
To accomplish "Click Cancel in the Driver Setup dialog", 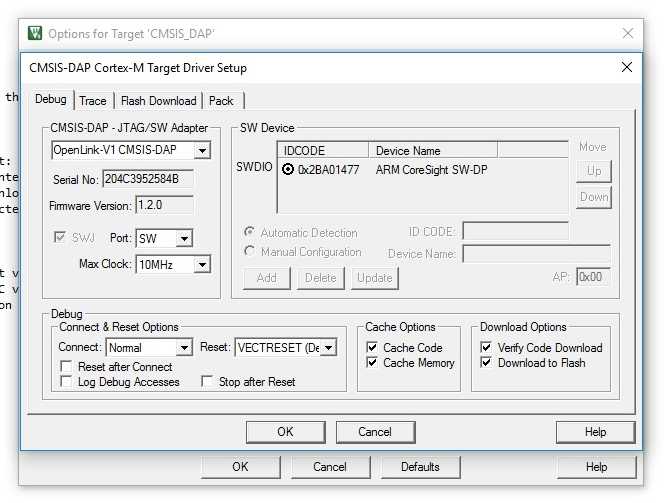I will [375, 432].
